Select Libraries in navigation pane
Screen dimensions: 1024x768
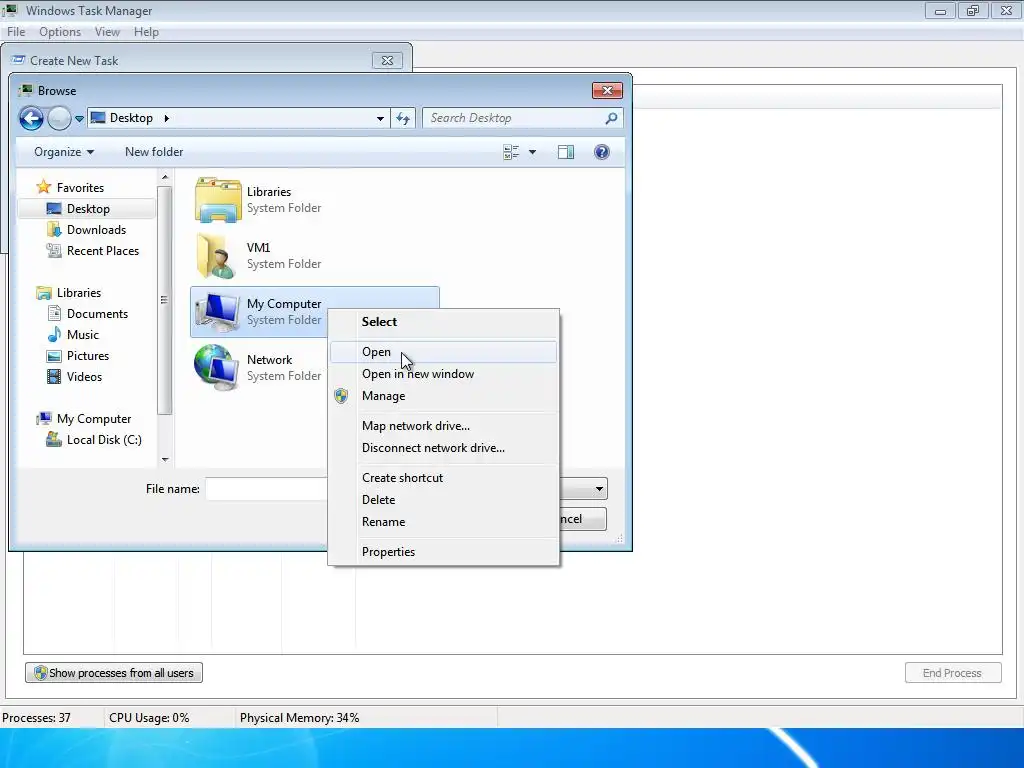[x=78, y=293]
